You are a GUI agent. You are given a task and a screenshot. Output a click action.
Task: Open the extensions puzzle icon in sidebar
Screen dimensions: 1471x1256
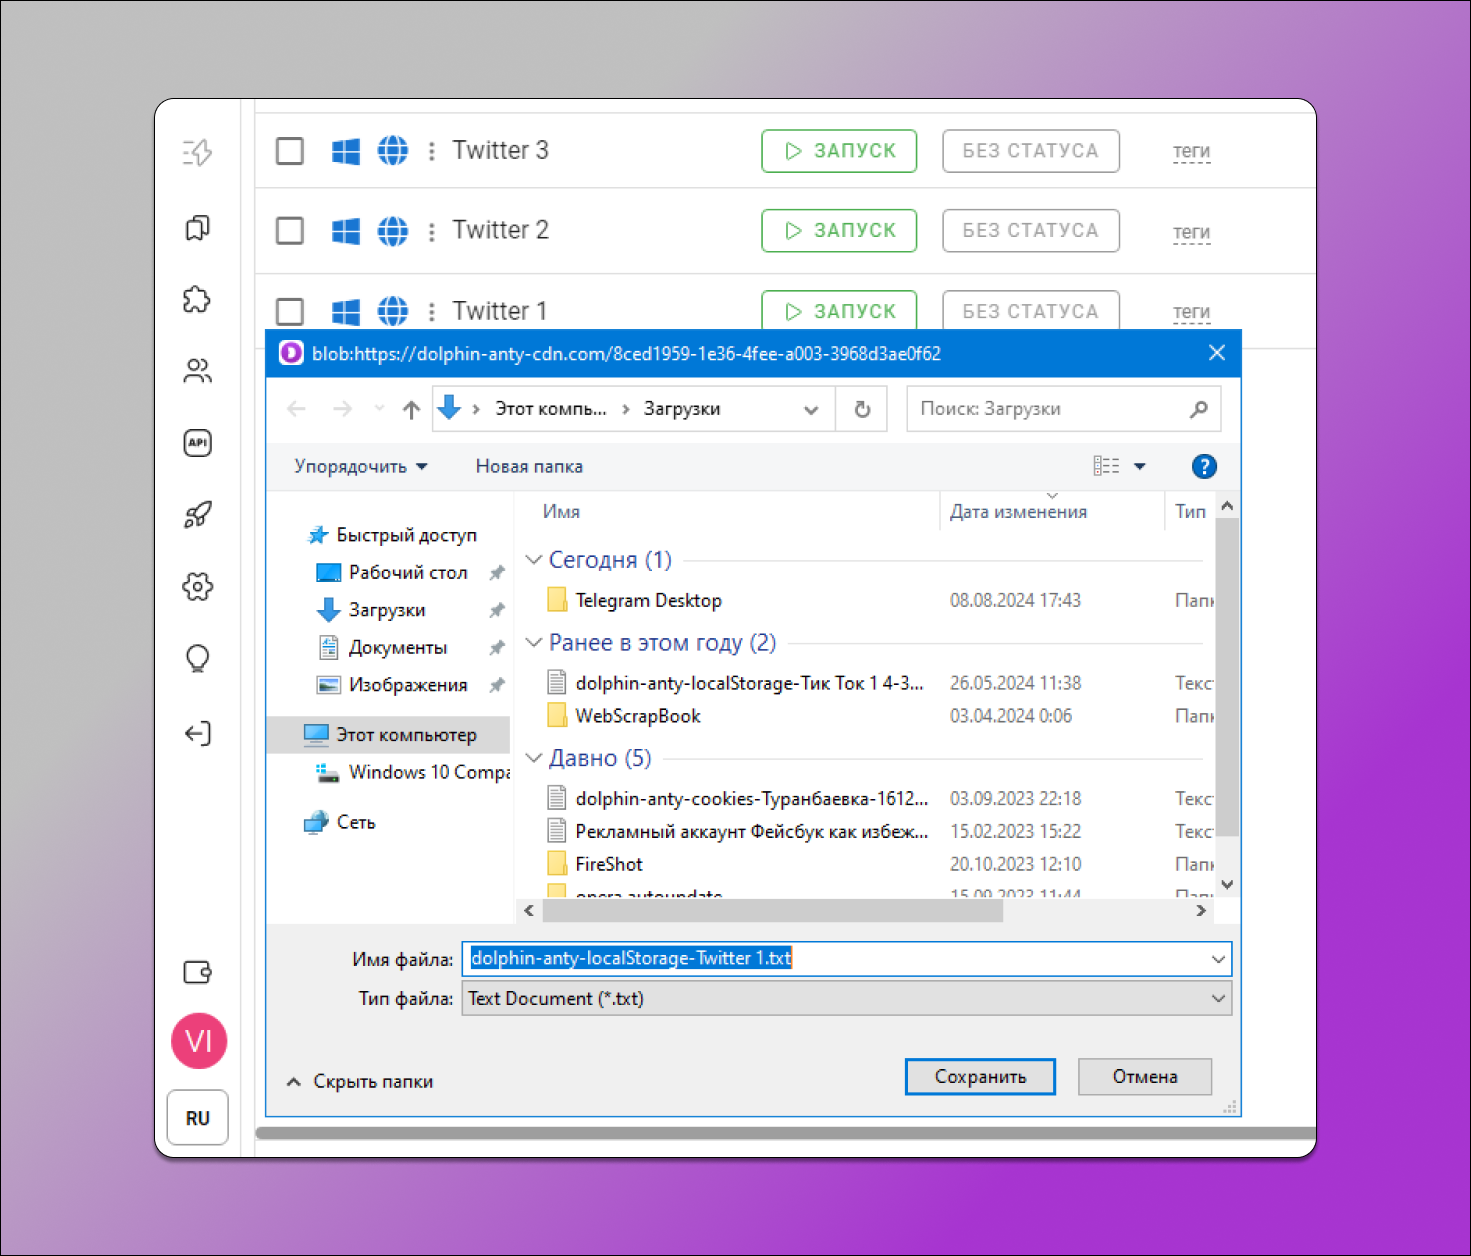(x=197, y=300)
